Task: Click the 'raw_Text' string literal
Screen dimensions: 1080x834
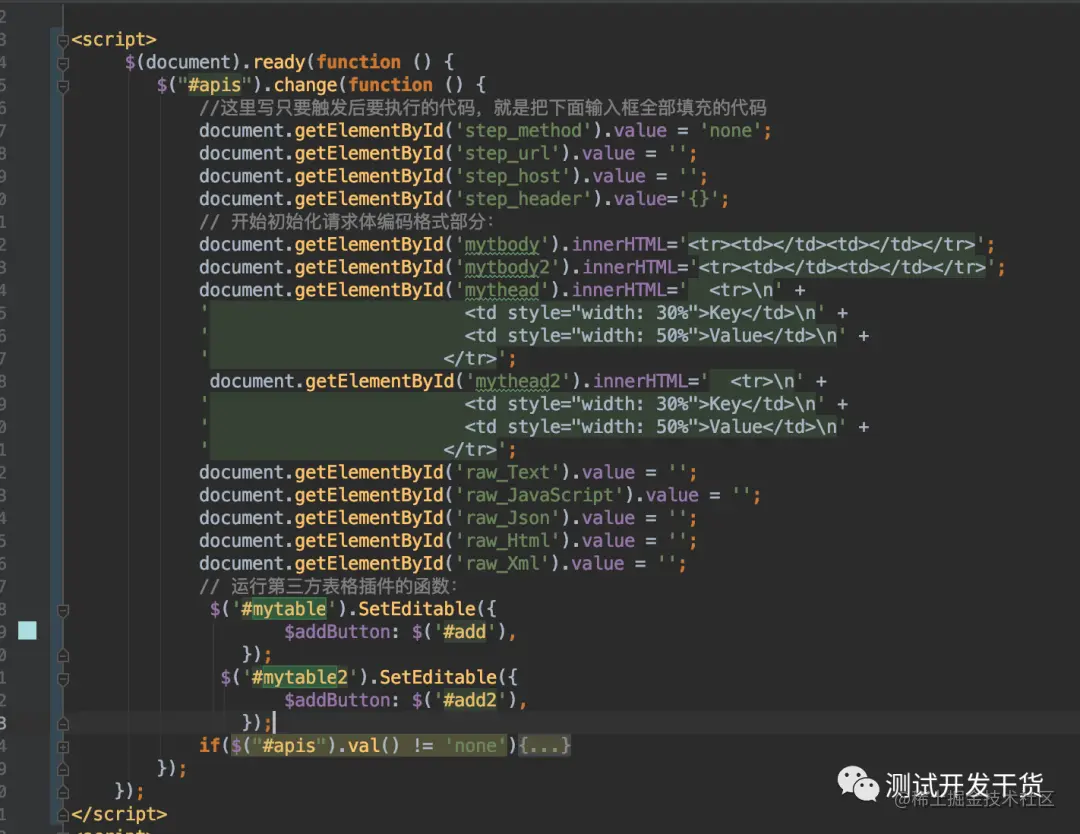Action: click(508, 472)
